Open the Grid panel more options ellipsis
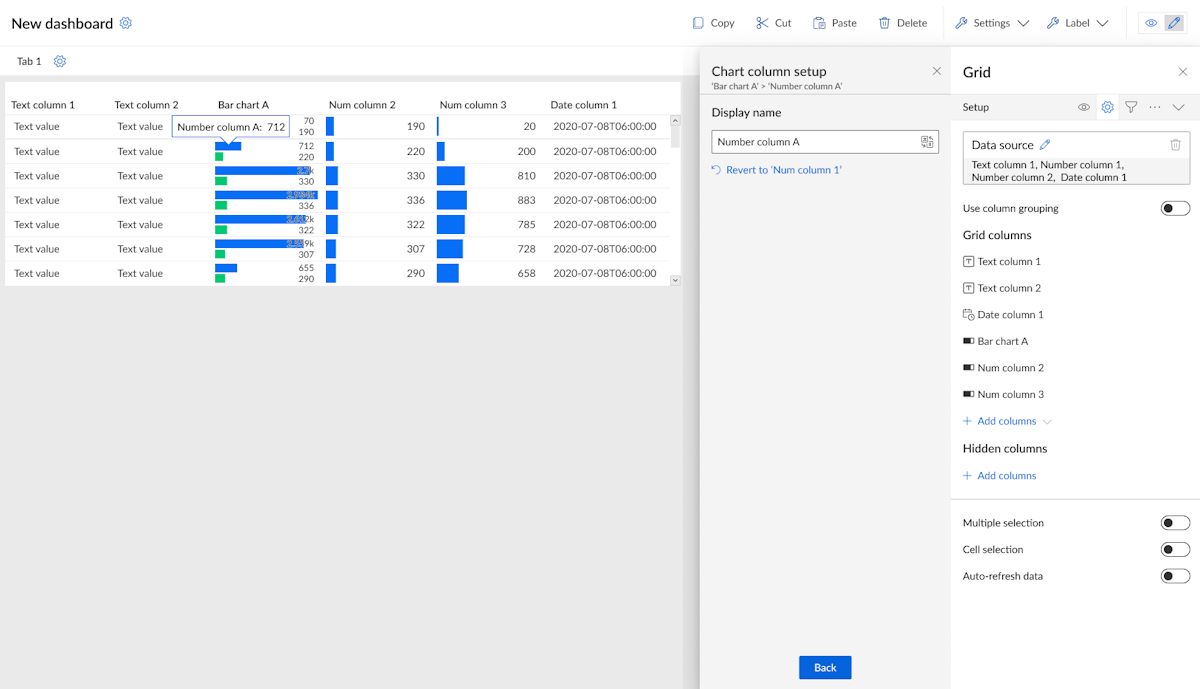 click(1155, 107)
